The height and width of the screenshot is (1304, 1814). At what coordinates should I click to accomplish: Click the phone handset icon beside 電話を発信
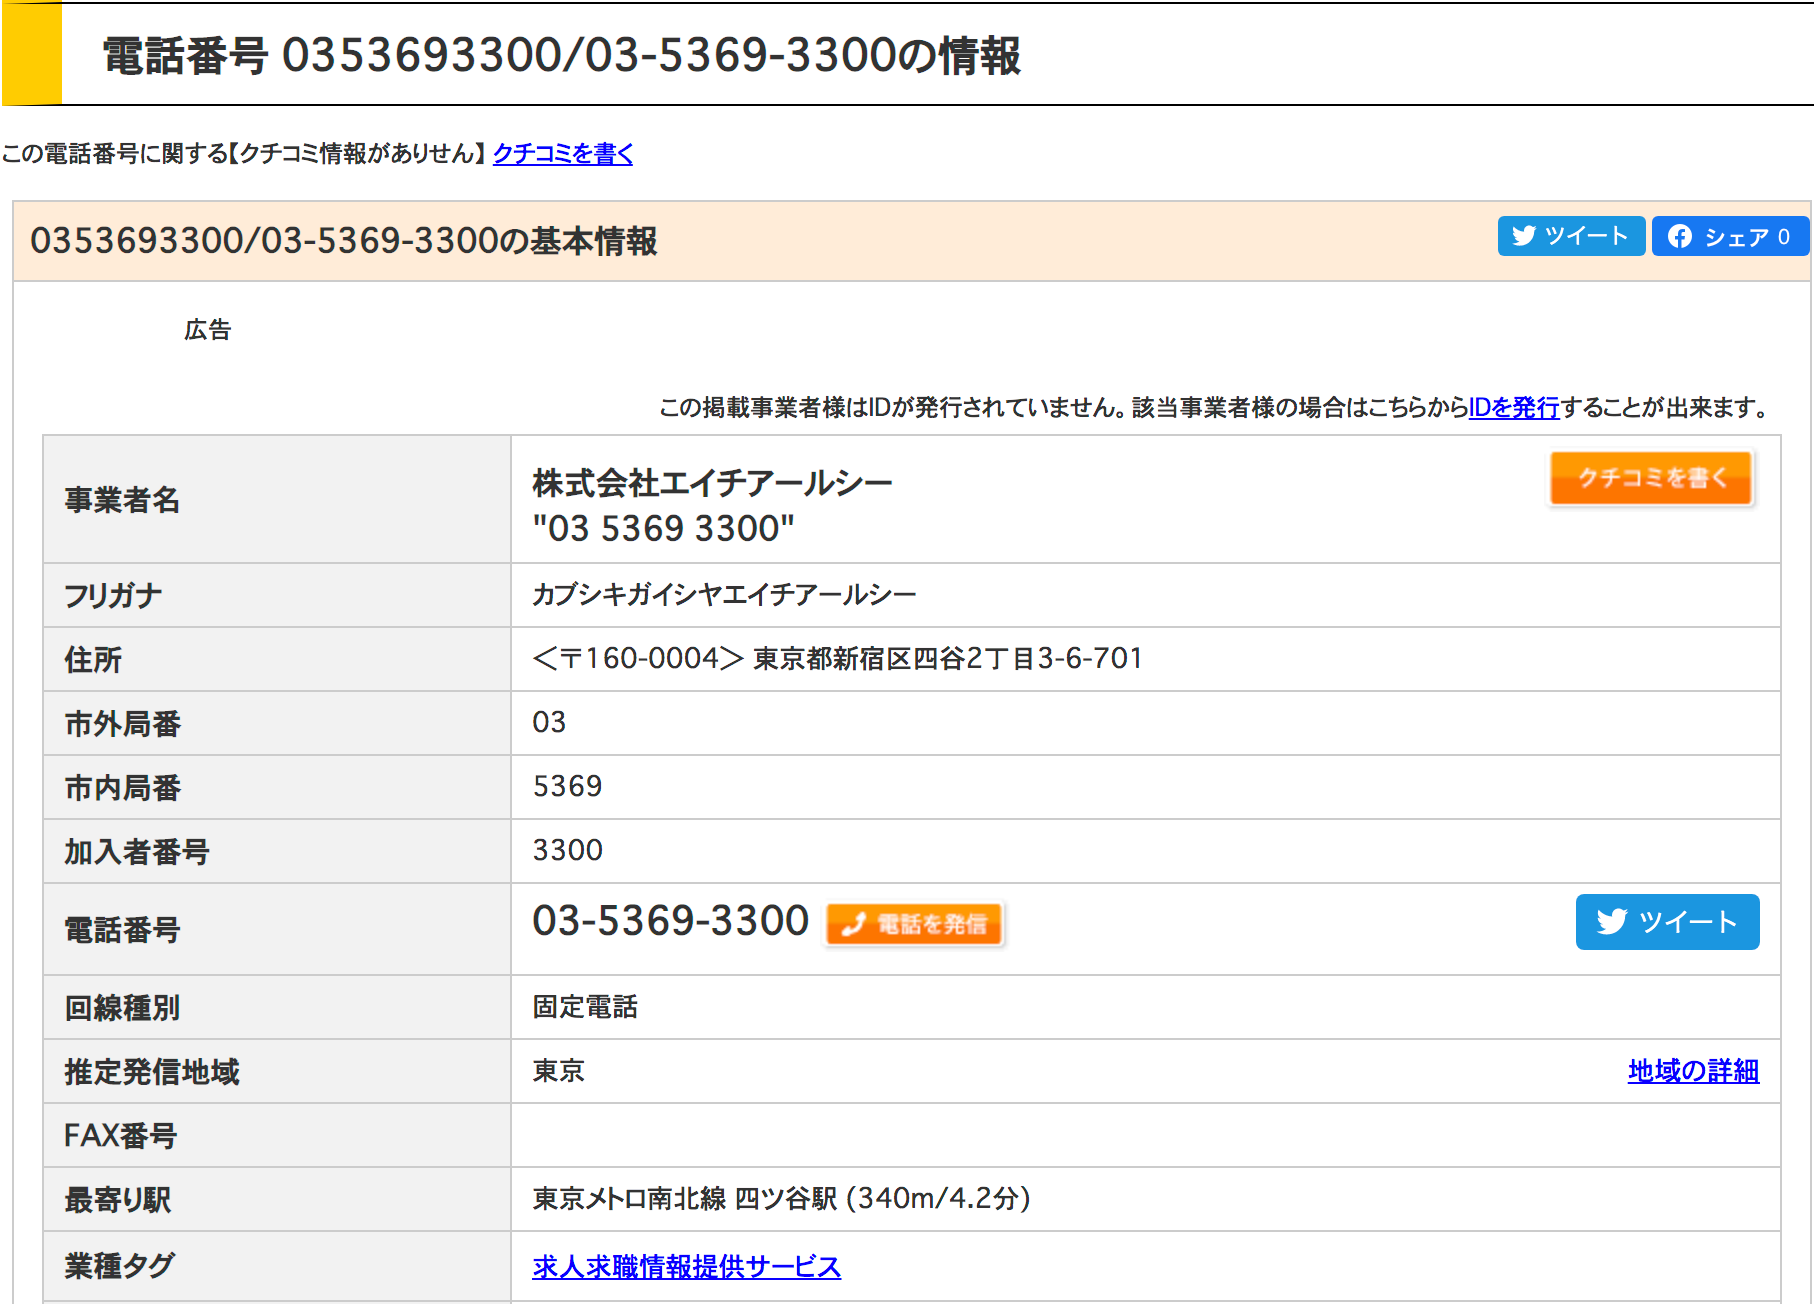[x=853, y=924]
